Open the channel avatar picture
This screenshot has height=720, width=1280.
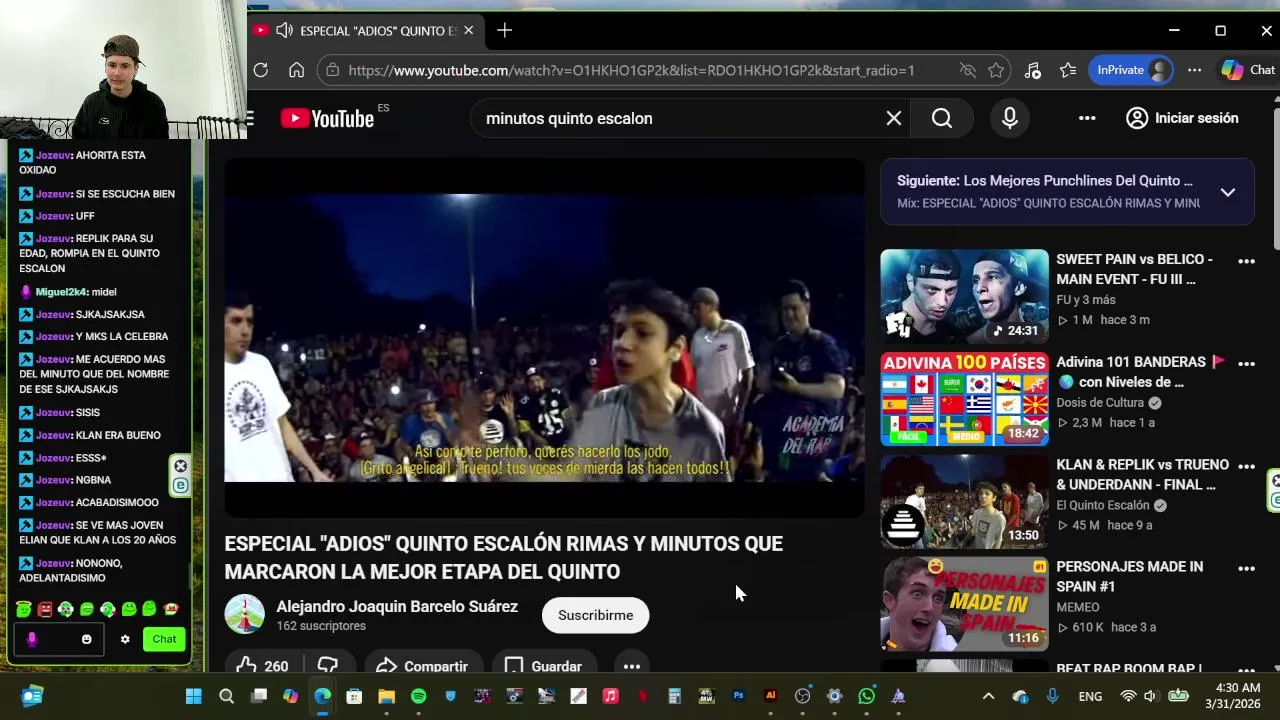[244, 614]
